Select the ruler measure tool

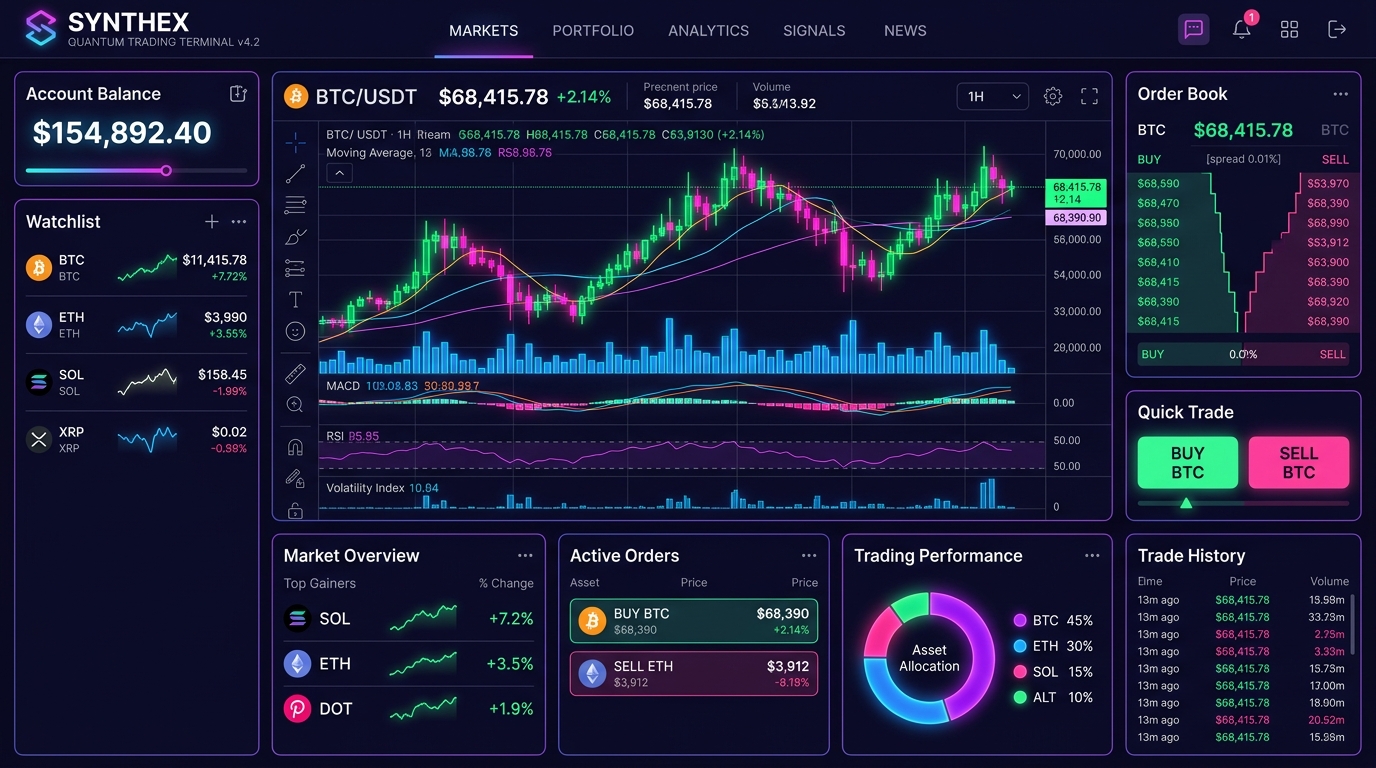pyautogui.click(x=295, y=373)
